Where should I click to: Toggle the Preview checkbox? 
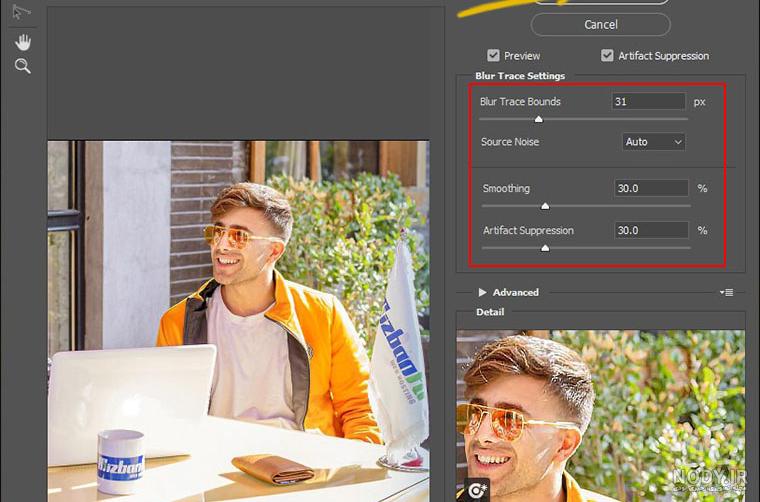click(493, 56)
